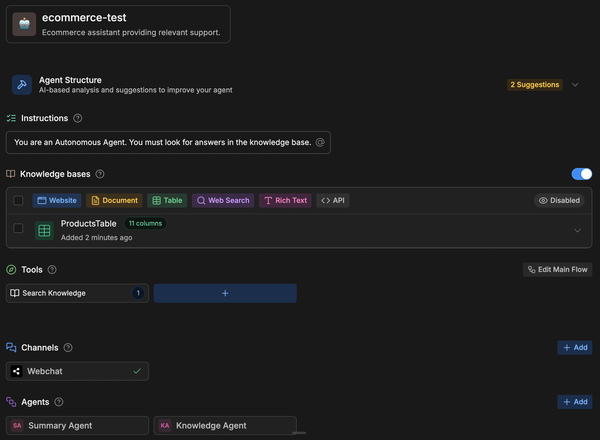Click the Channels help icon
Viewport: 600px width, 440px height.
point(68,348)
